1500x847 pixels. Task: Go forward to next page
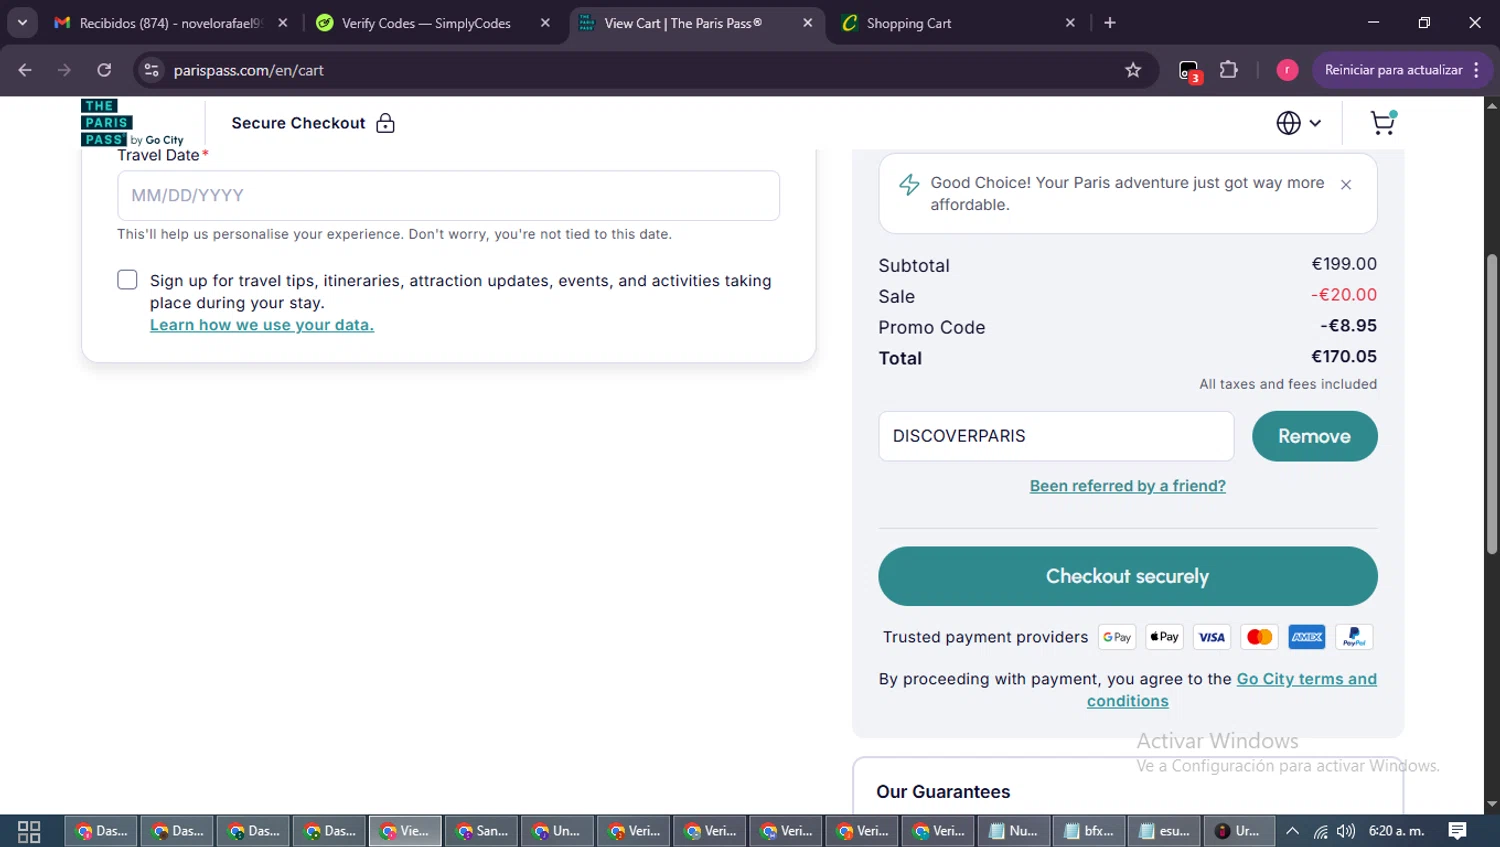64,70
